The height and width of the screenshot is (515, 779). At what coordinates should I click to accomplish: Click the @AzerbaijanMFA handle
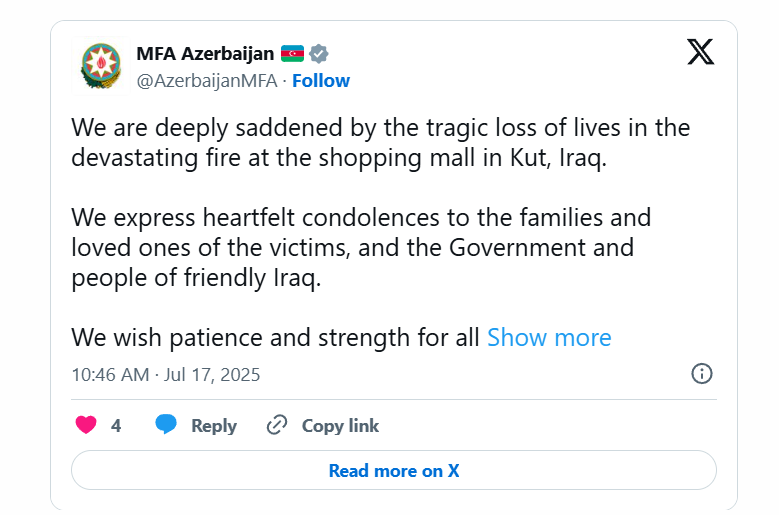(207, 80)
